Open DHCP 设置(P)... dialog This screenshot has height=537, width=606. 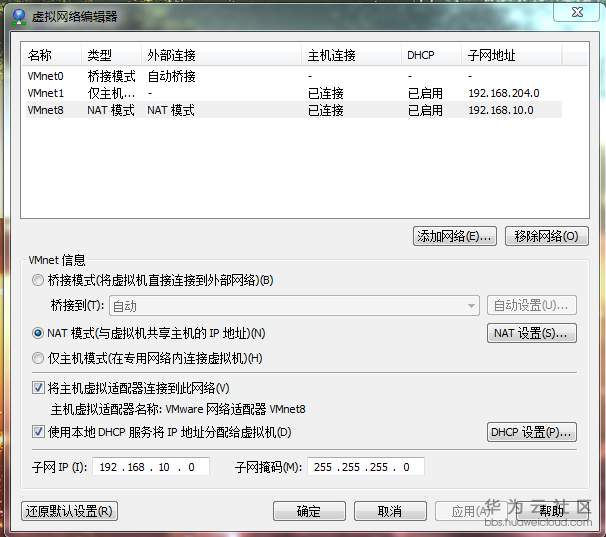531,432
